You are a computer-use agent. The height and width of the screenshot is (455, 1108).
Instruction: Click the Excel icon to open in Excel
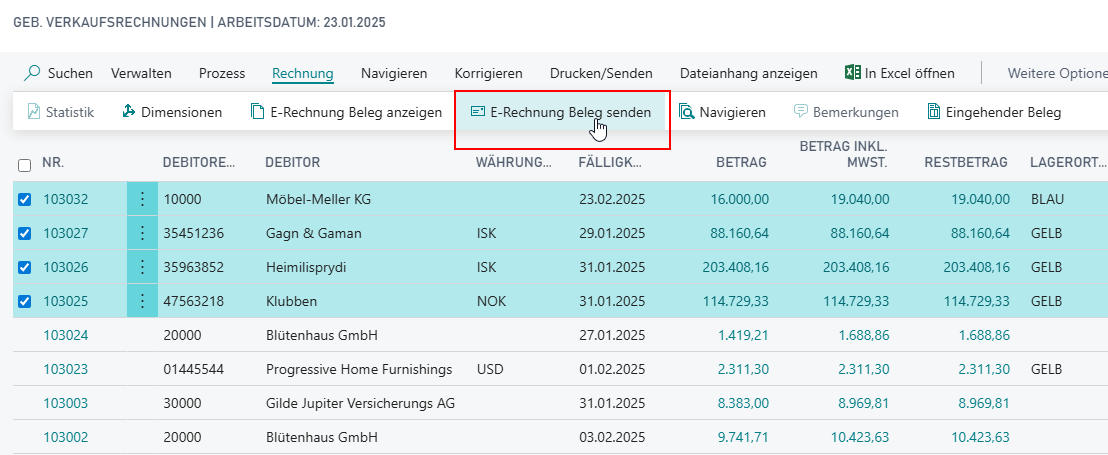pyautogui.click(x=852, y=73)
